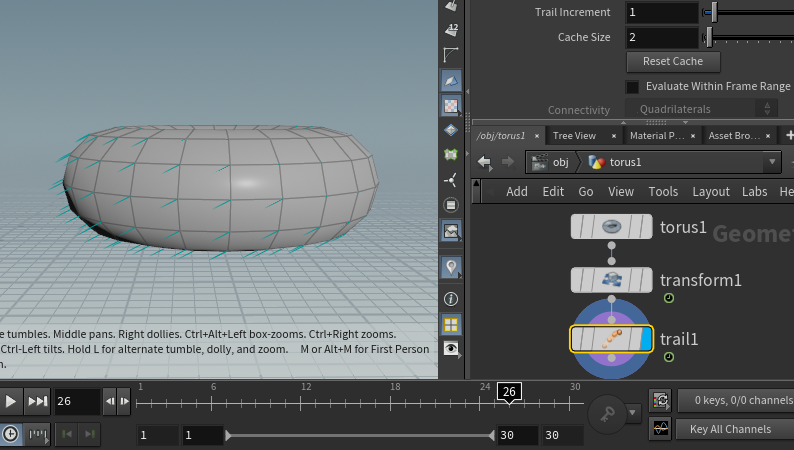Click the obj clapperboard icon in path bar
The width and height of the screenshot is (794, 450).
pos(539,162)
